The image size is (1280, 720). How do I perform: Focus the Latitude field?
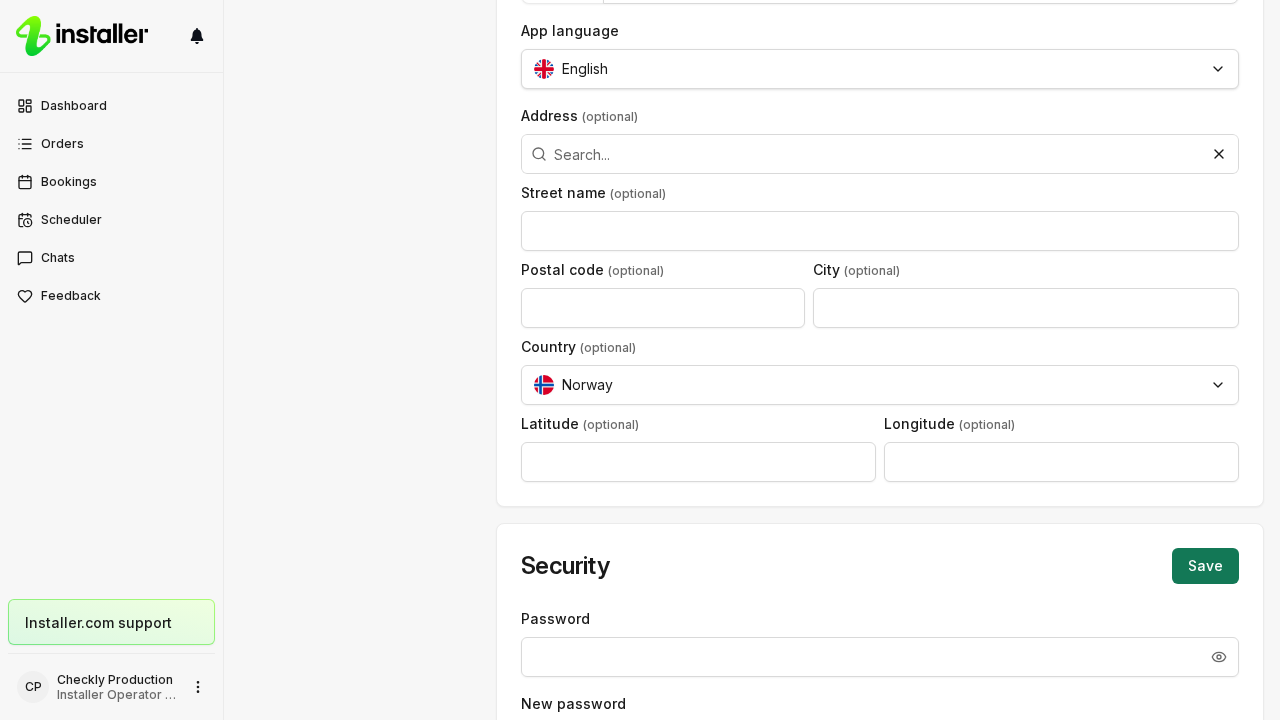tap(698, 462)
